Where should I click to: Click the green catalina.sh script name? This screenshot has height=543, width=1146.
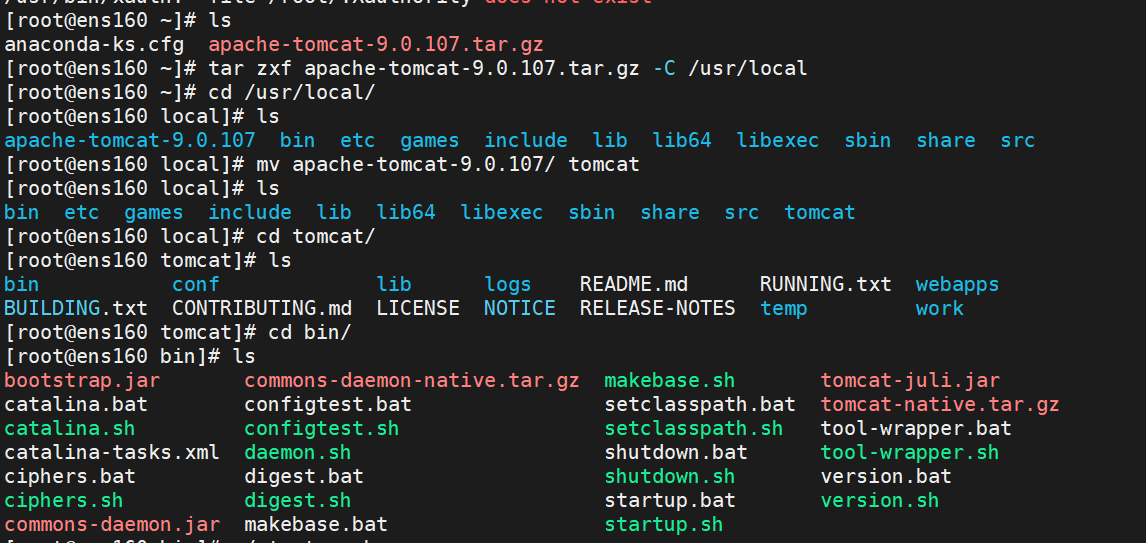pos(69,428)
